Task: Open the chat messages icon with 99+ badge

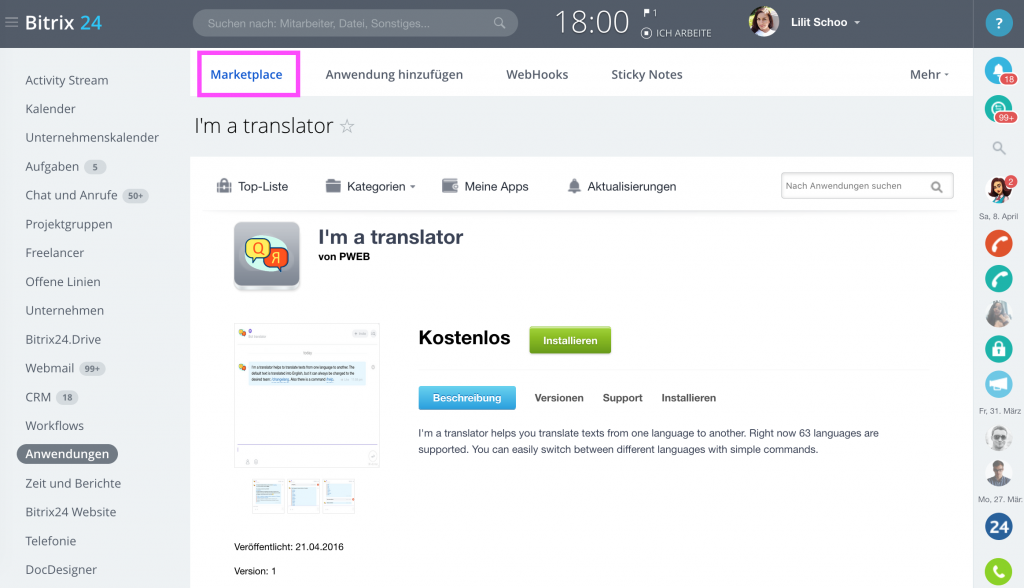Action: pos(999,108)
